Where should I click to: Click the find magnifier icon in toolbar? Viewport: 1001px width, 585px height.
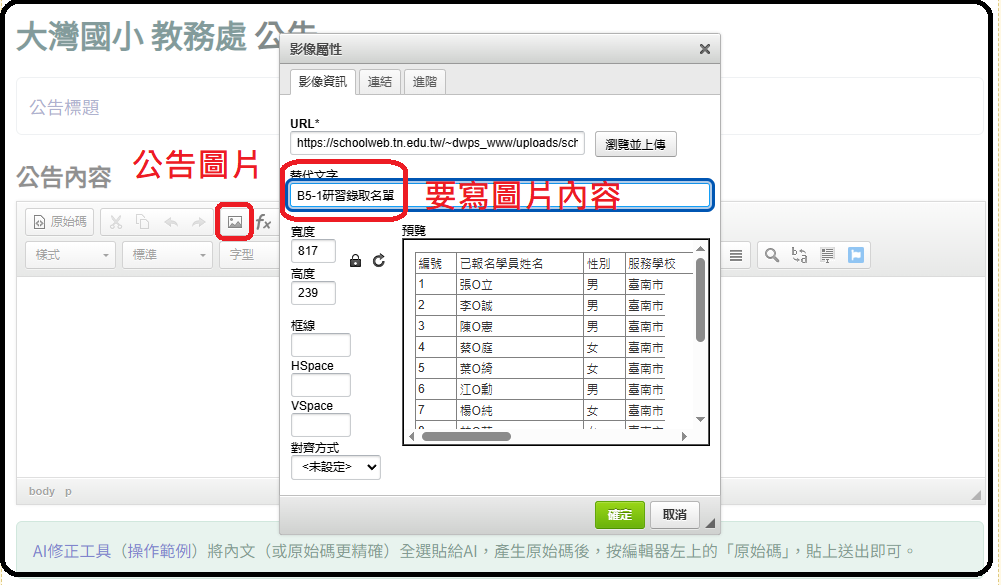[771, 255]
